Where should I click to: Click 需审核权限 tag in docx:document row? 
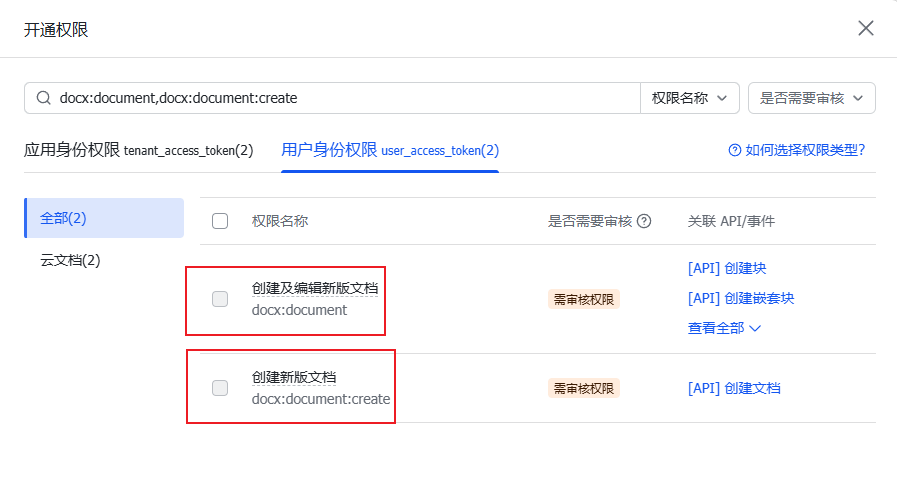coord(584,299)
